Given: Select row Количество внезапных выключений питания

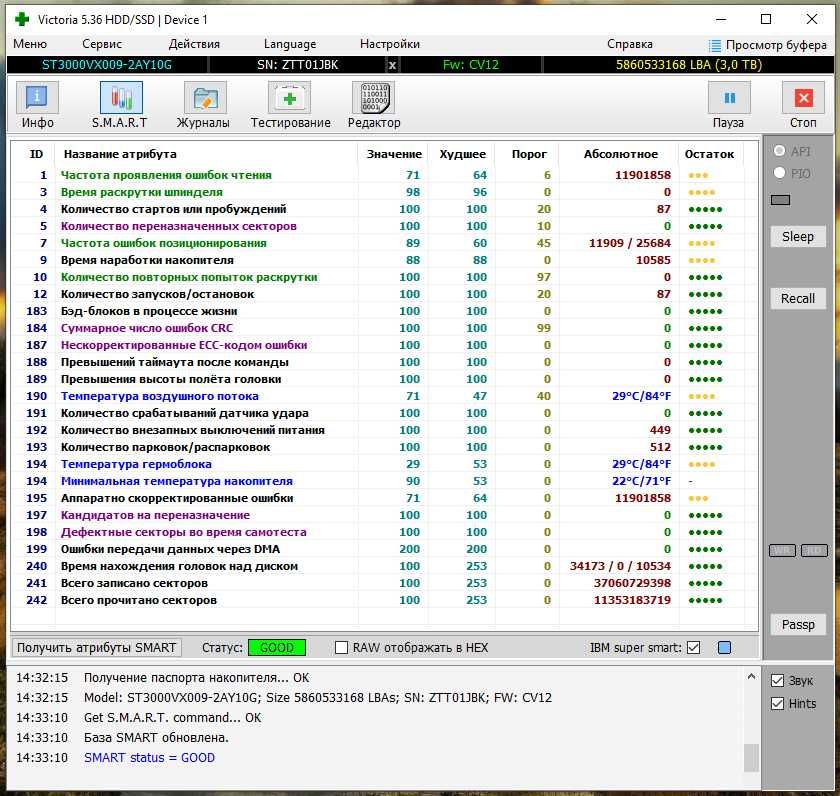Looking at the screenshot, I should [384, 430].
